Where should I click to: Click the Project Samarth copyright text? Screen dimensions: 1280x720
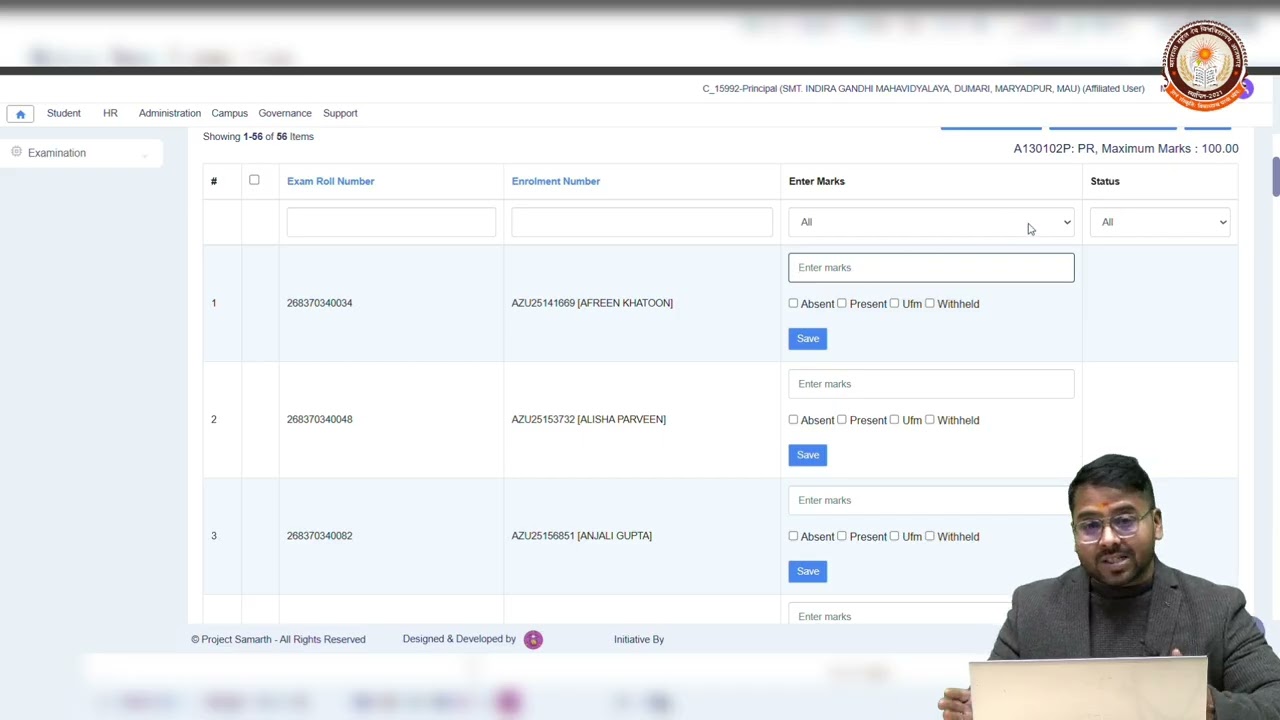click(x=278, y=639)
